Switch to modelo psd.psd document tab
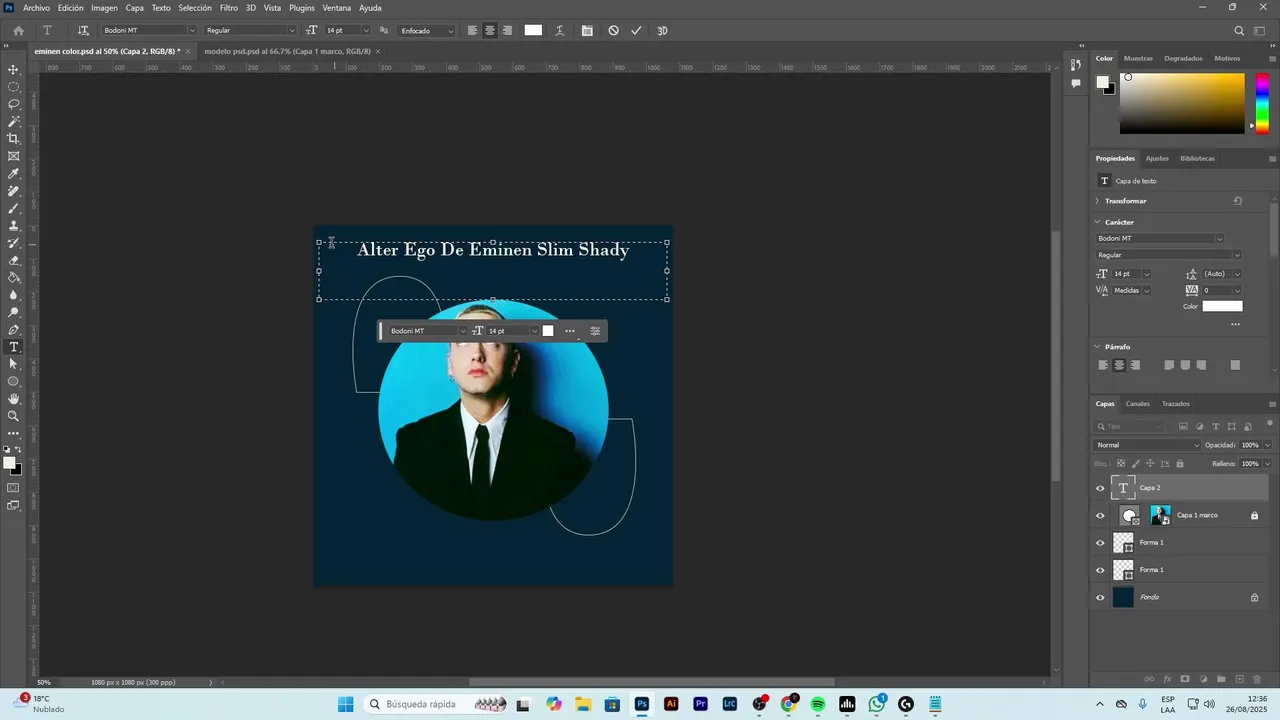The height and width of the screenshot is (720, 1280). click(287, 51)
